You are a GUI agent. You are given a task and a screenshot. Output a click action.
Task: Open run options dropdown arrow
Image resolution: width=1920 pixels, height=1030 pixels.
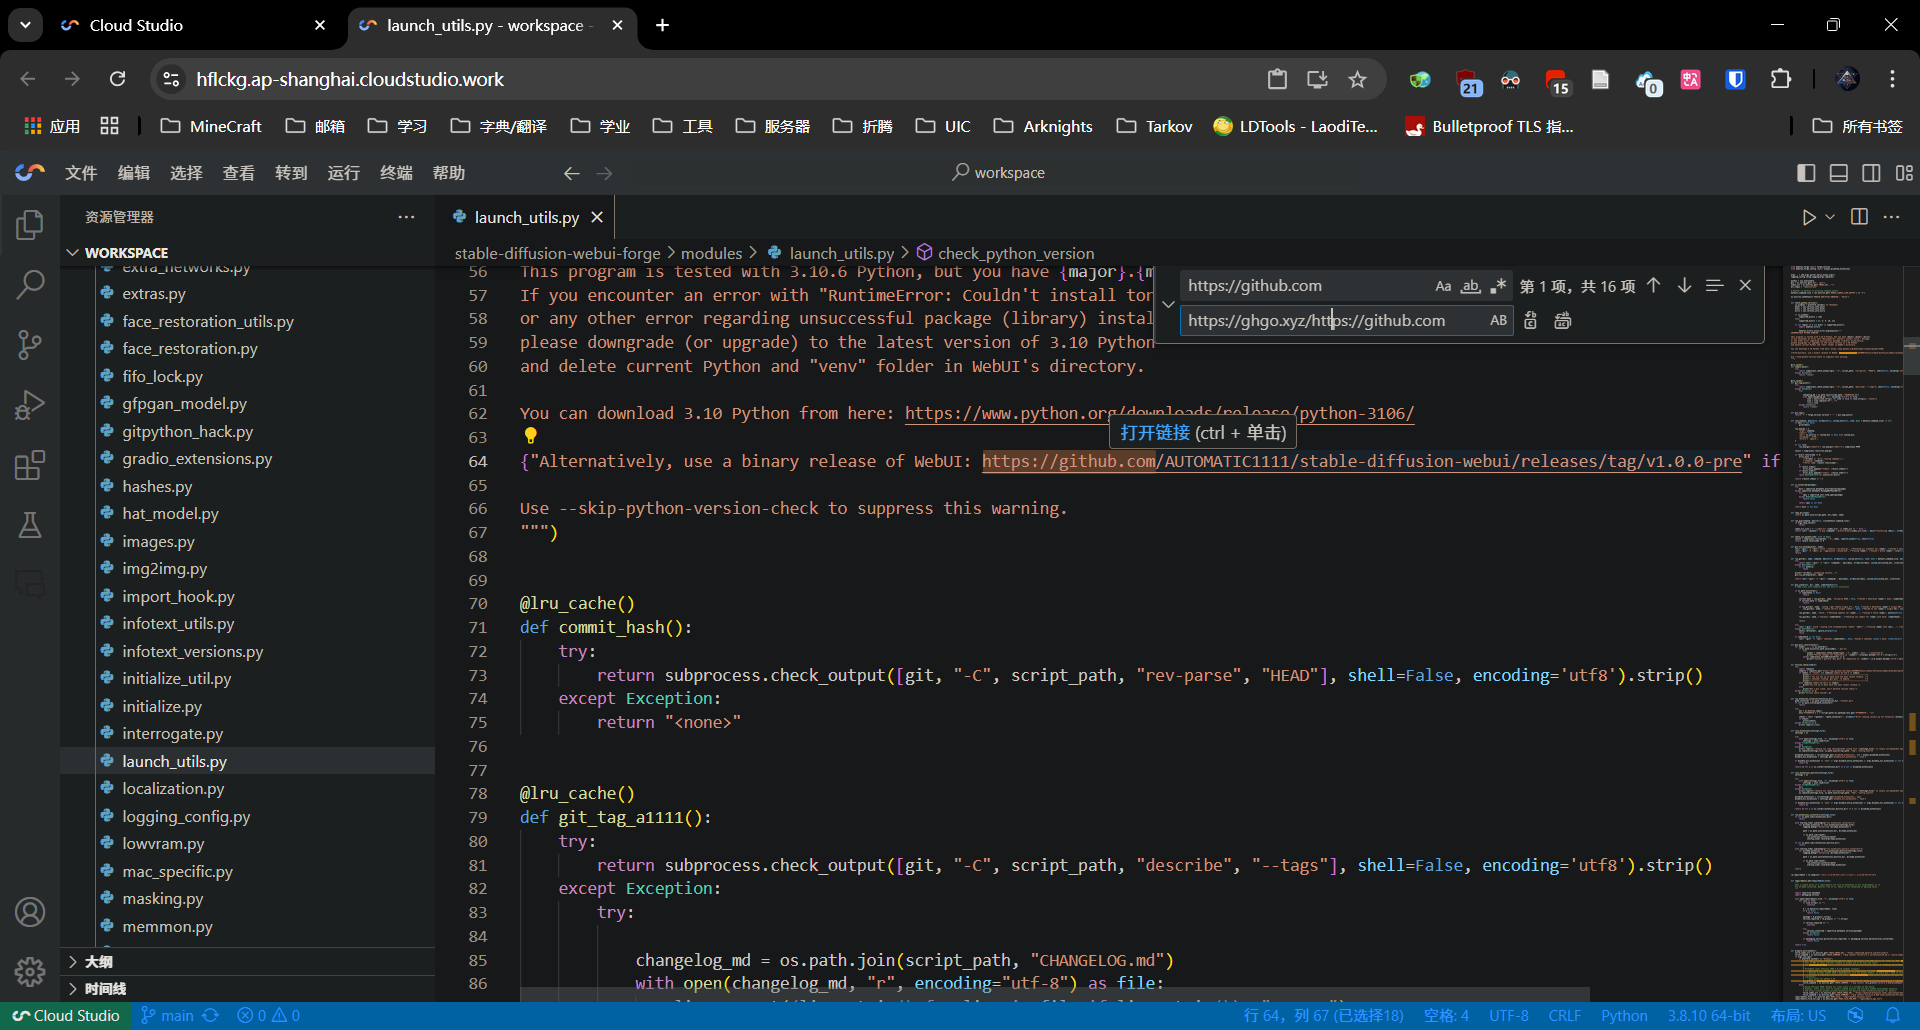click(x=1830, y=217)
